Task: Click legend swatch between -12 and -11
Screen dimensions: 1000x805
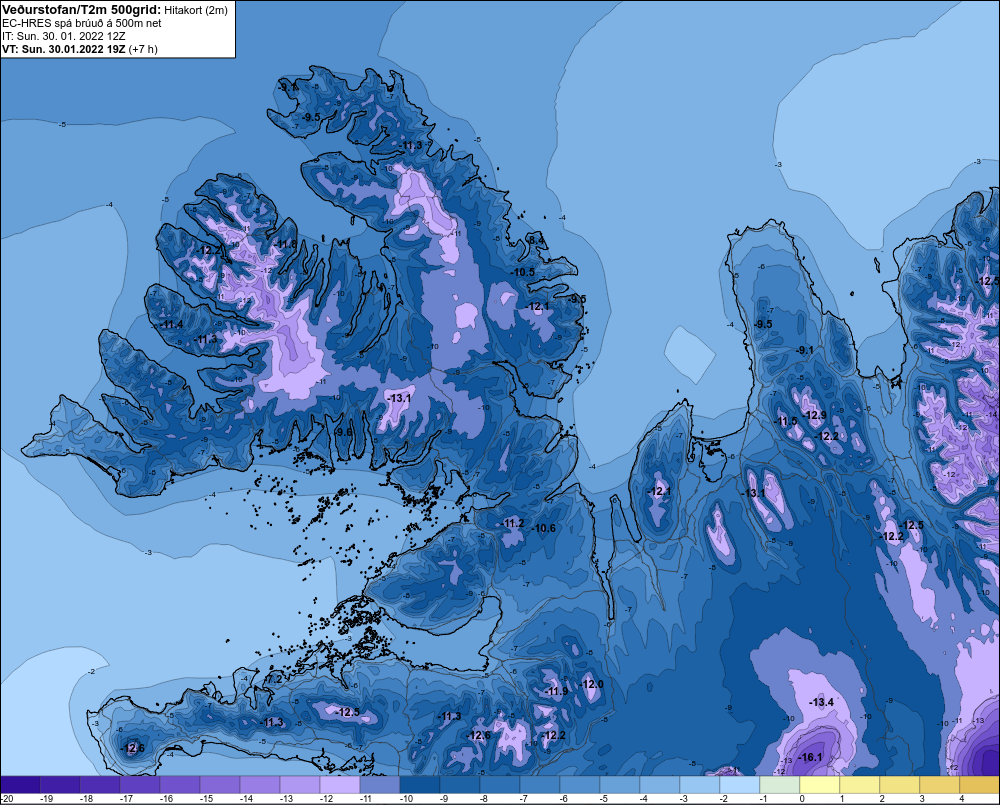Action: coord(340,785)
